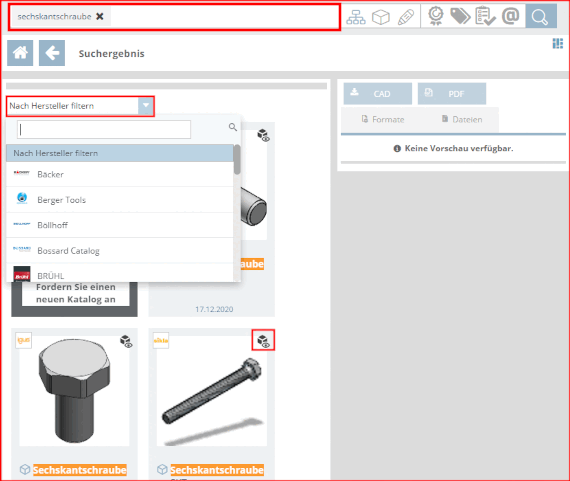Image resolution: width=570 pixels, height=481 pixels.
Task: Filter by manufacturer Bollhoff
Action: pos(120,225)
